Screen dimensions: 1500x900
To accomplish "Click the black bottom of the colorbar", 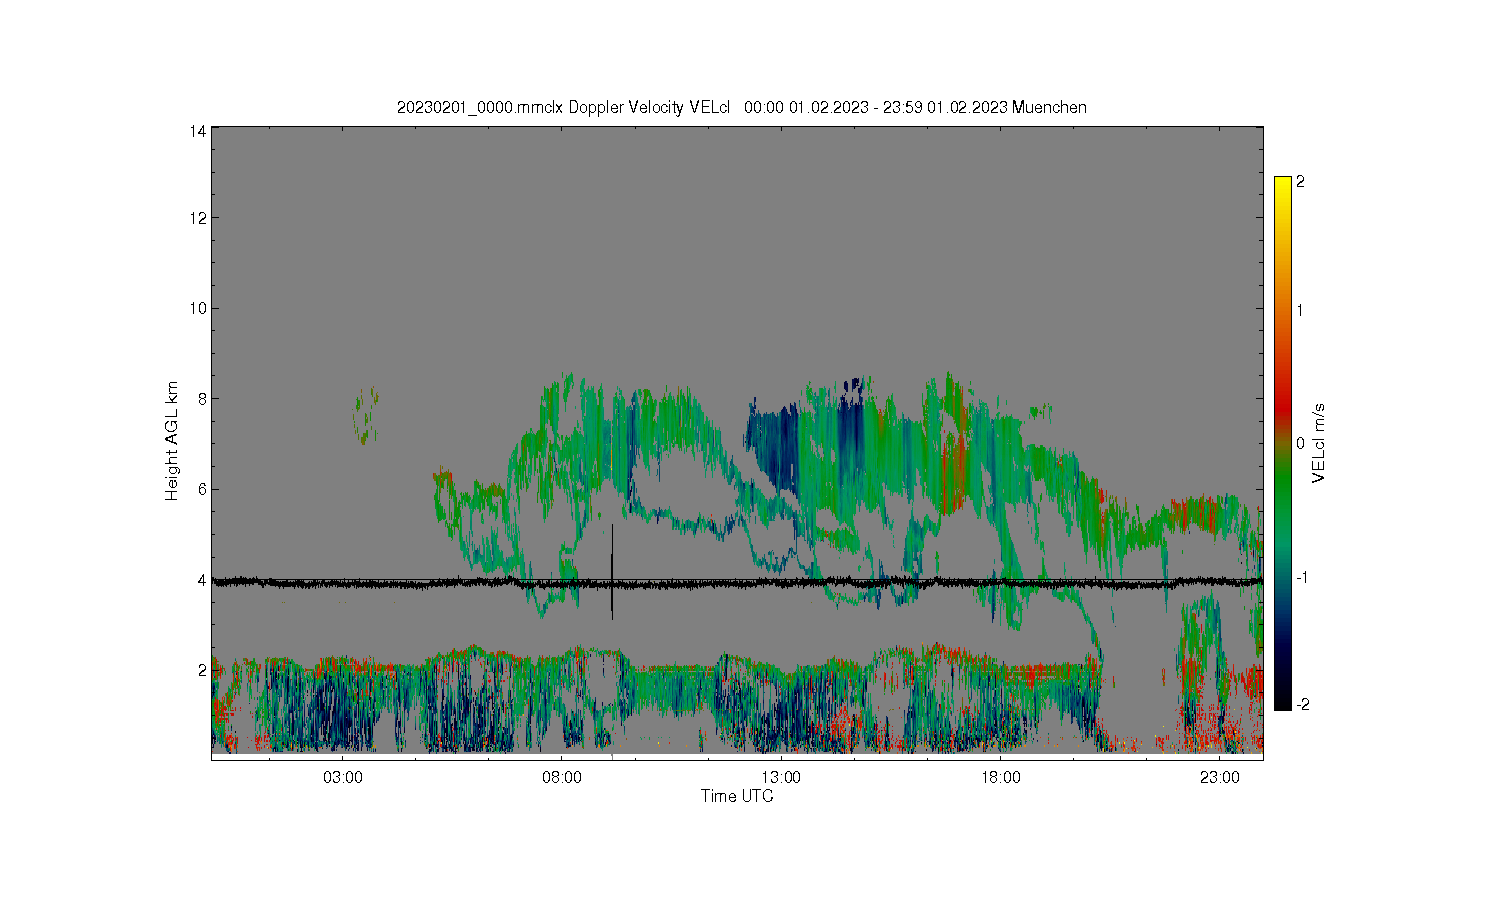I will click(1283, 698).
